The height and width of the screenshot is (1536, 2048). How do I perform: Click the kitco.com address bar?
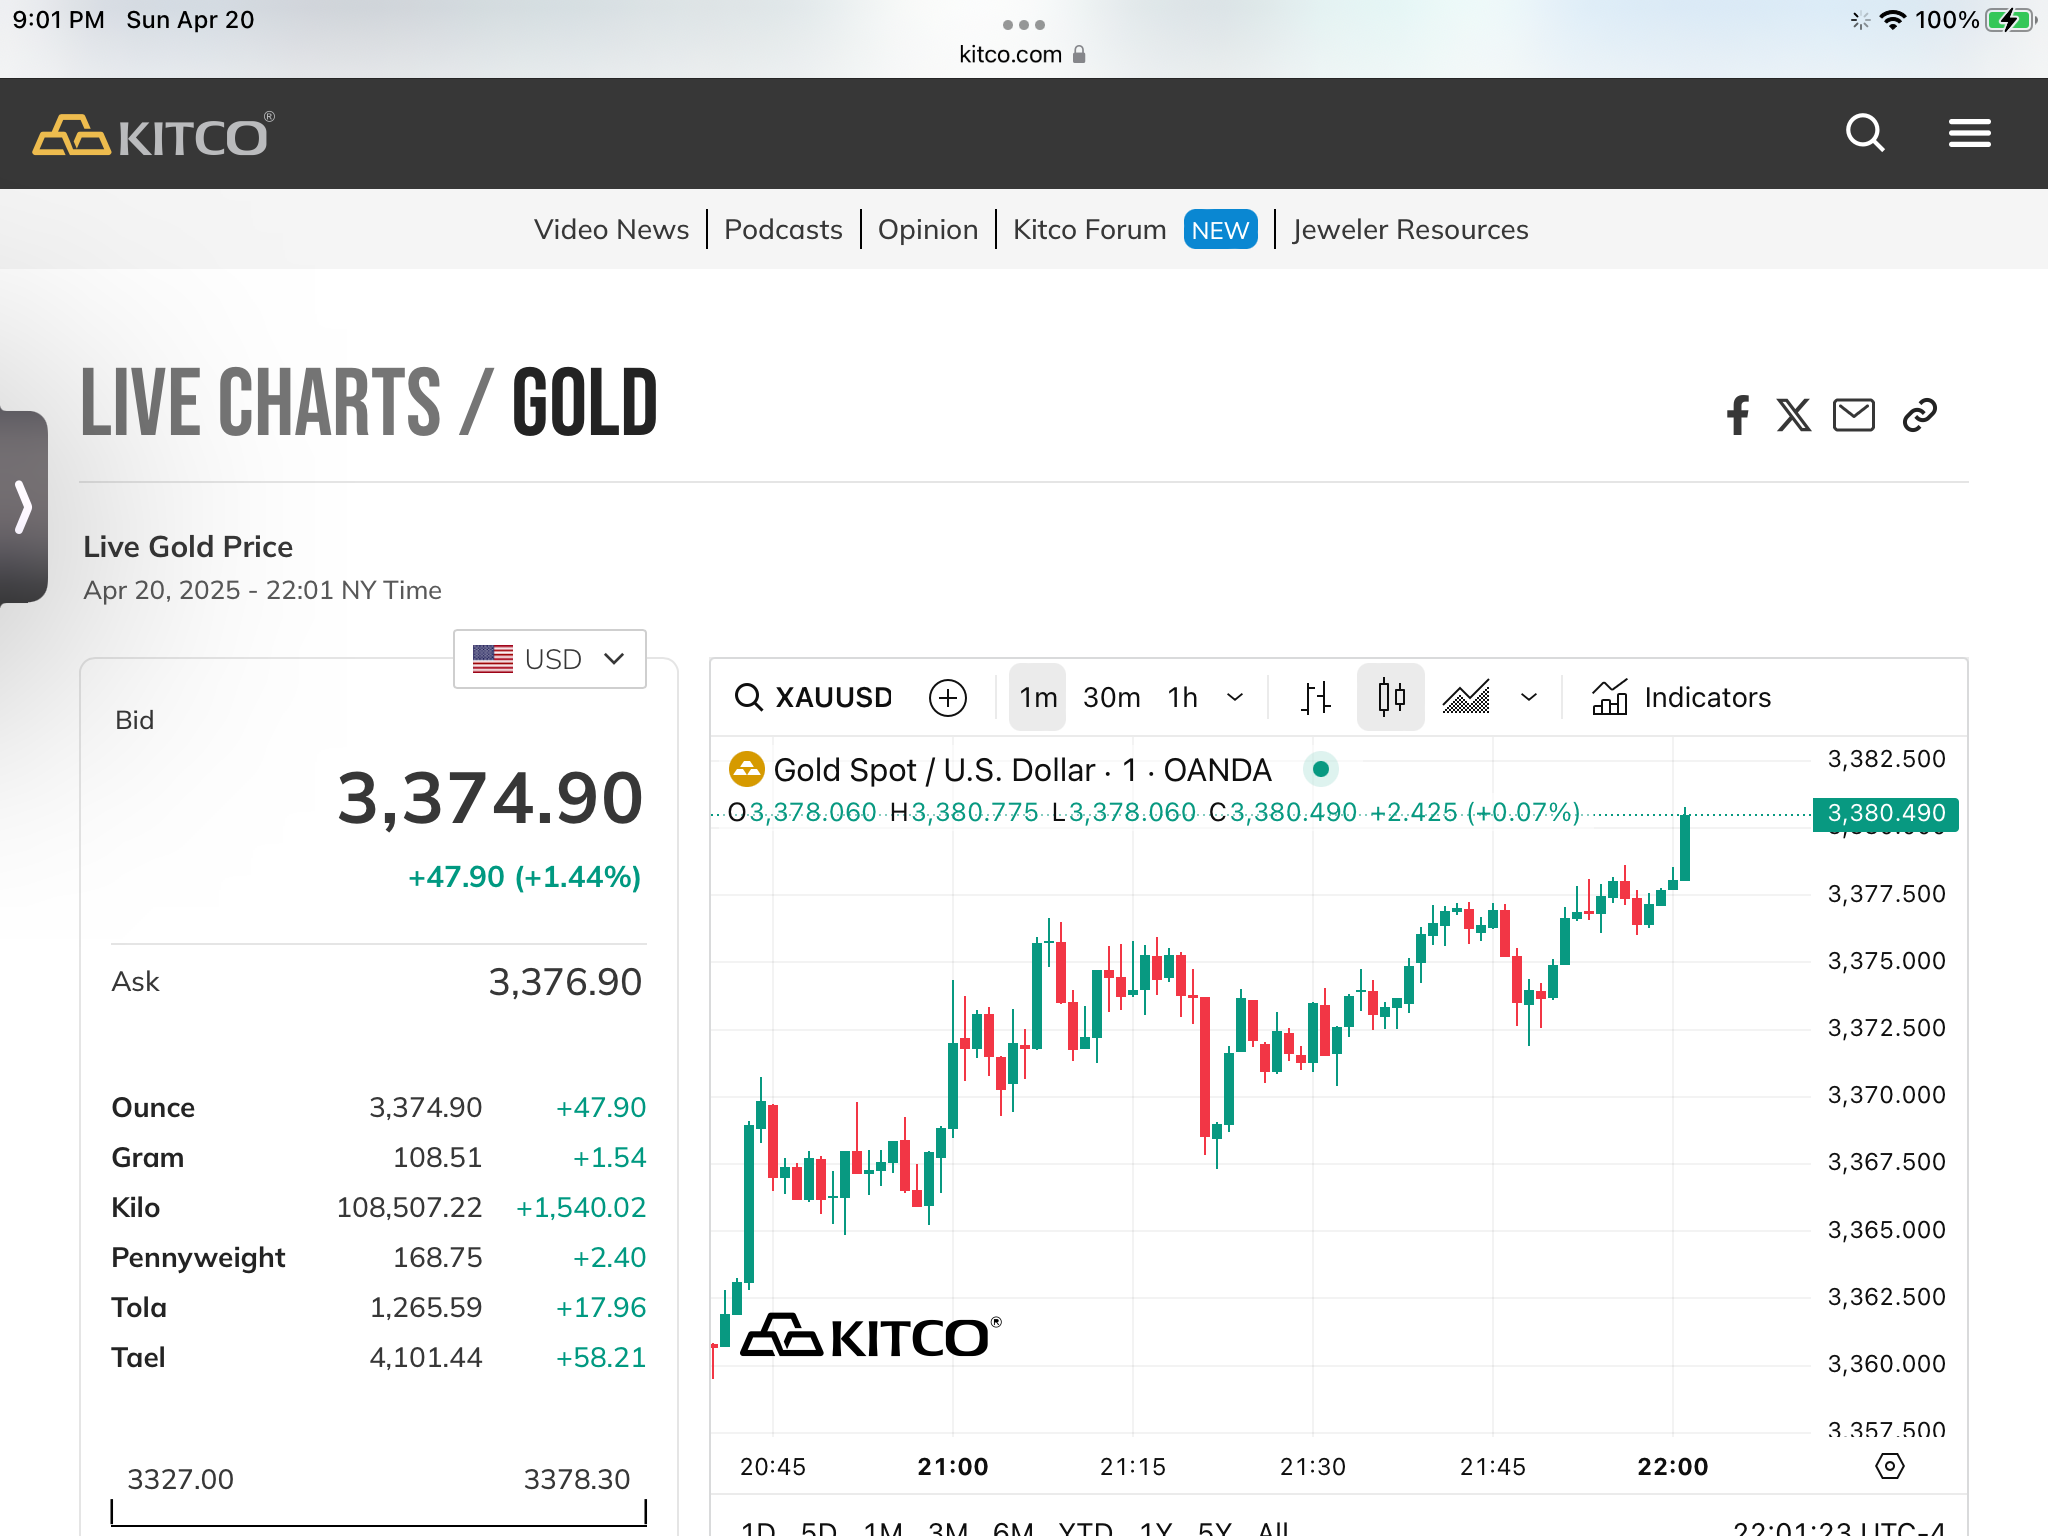pyautogui.click(x=1022, y=54)
